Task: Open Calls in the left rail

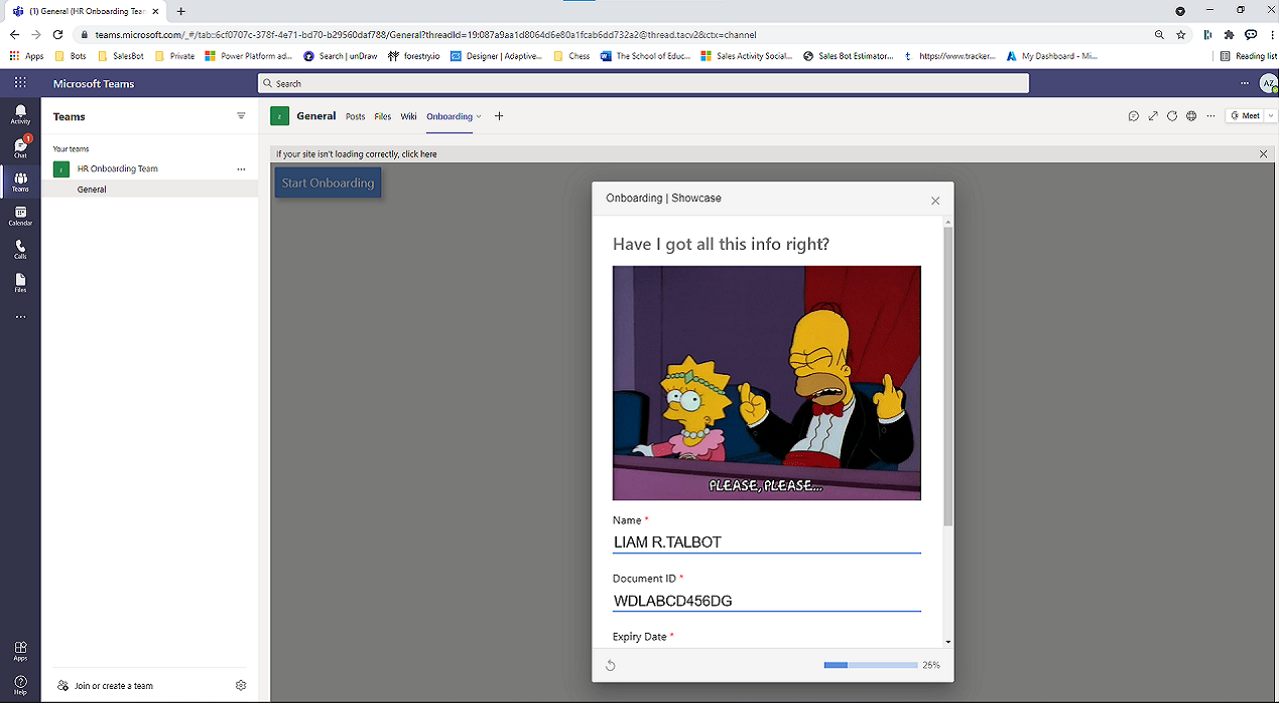Action: [x=20, y=249]
